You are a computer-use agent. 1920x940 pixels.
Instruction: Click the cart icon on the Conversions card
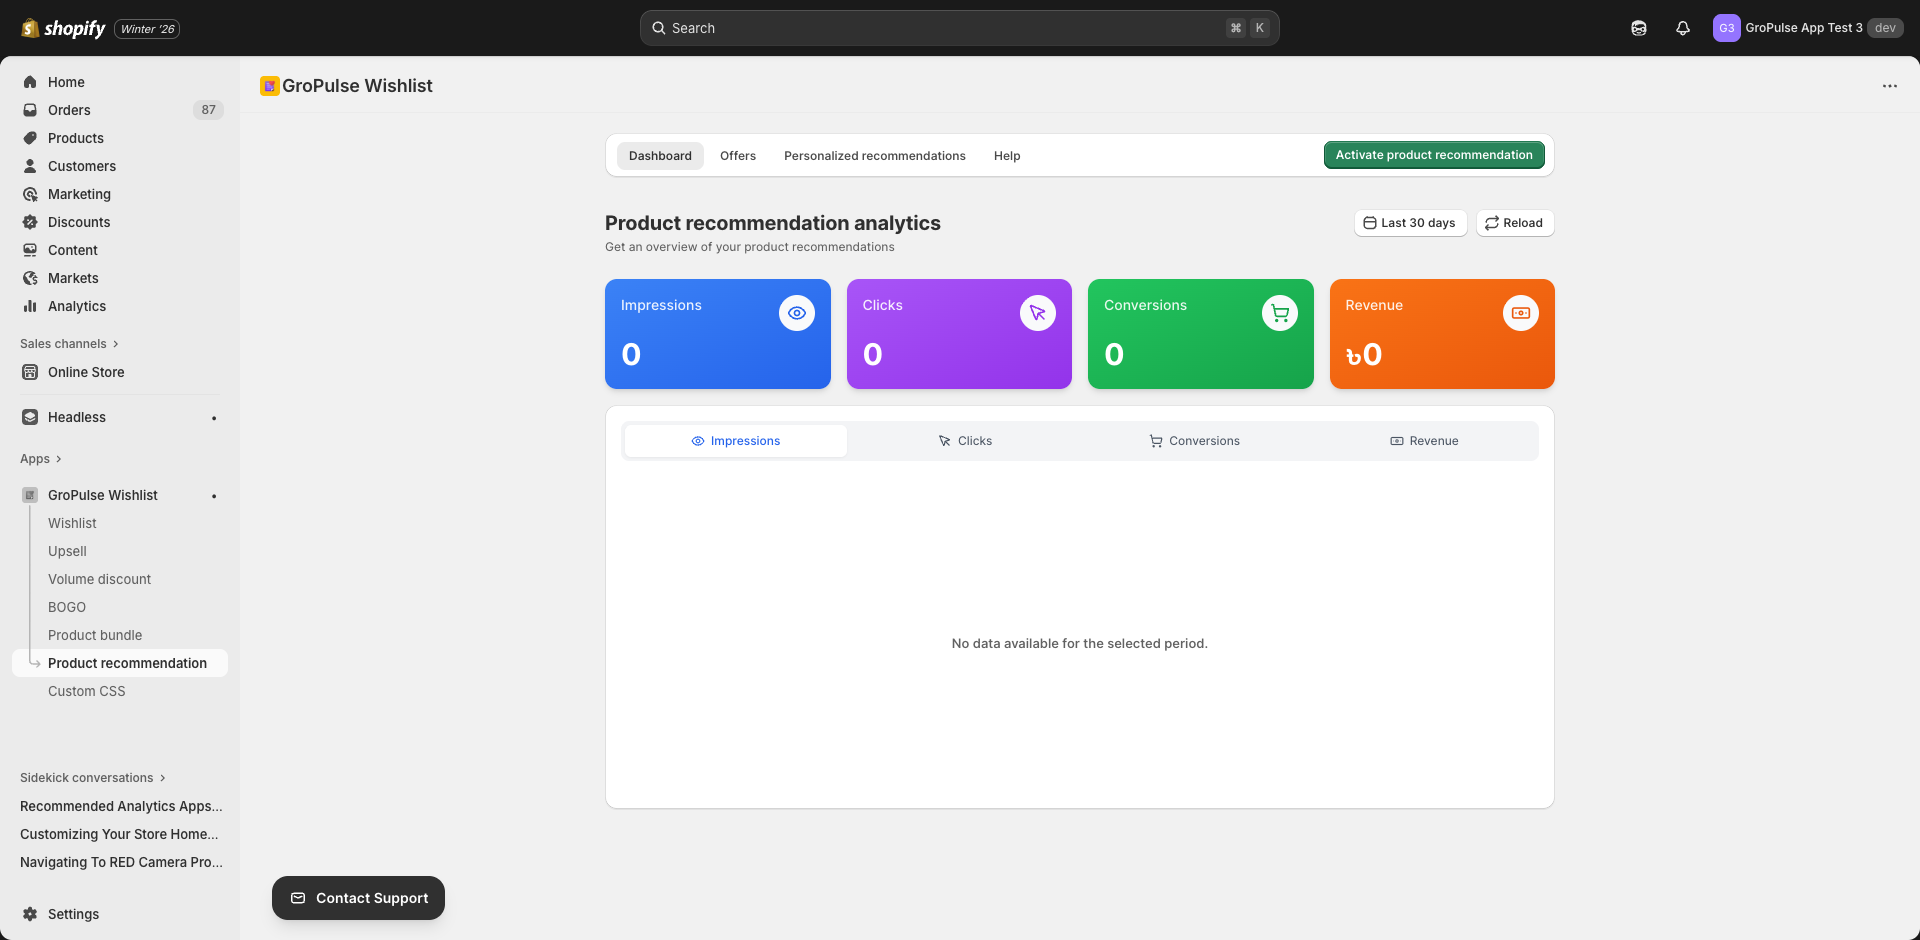(1280, 312)
